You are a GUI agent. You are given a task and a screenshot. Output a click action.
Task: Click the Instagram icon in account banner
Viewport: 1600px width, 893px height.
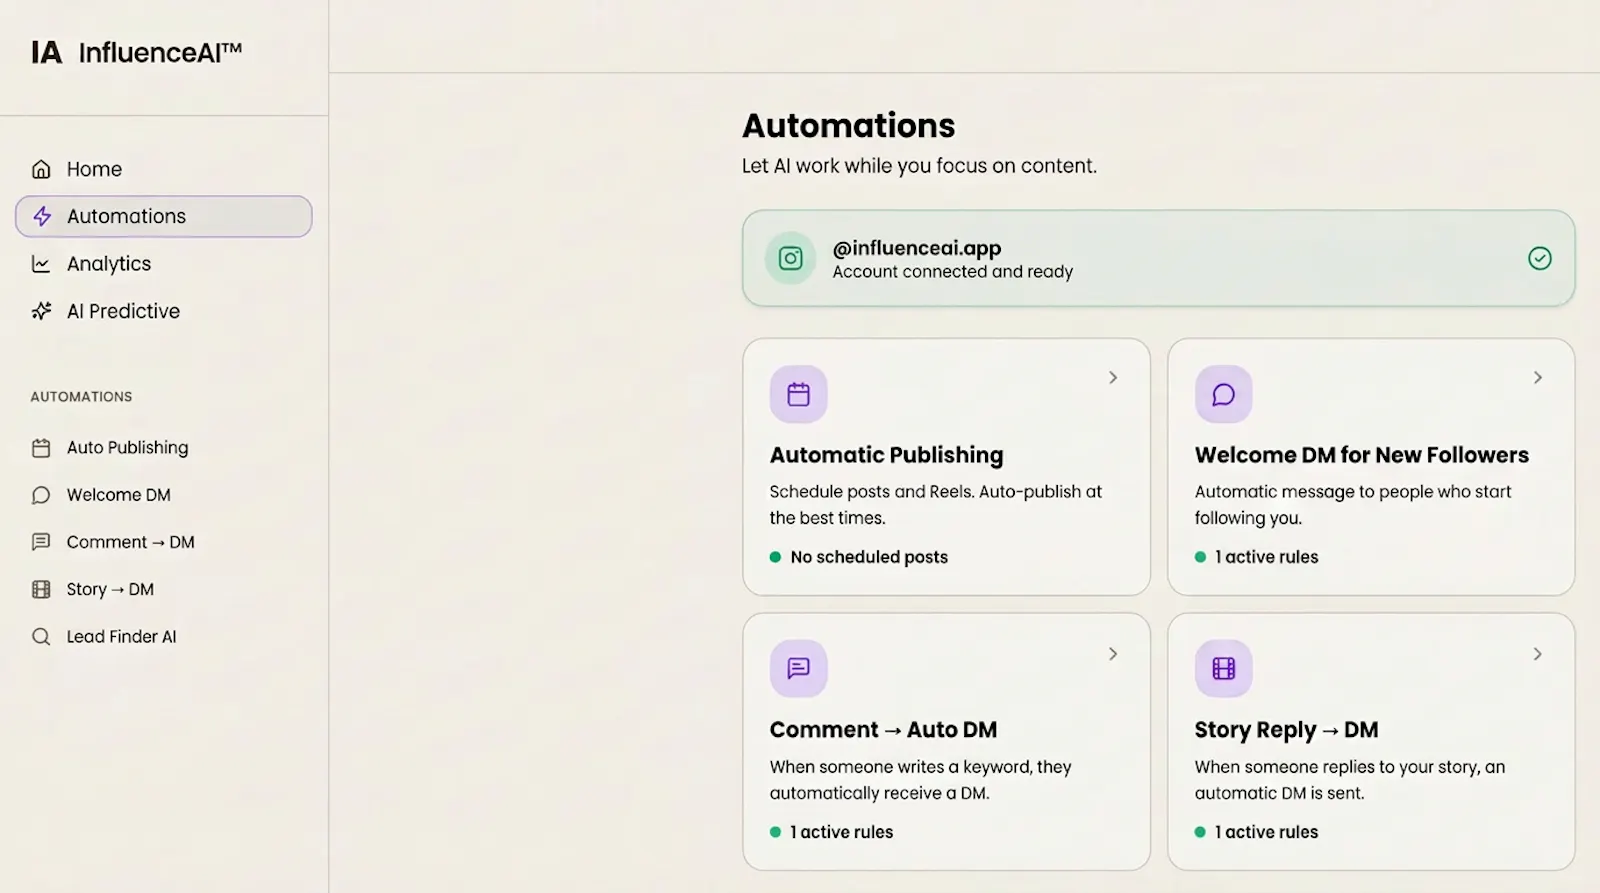pyautogui.click(x=791, y=258)
